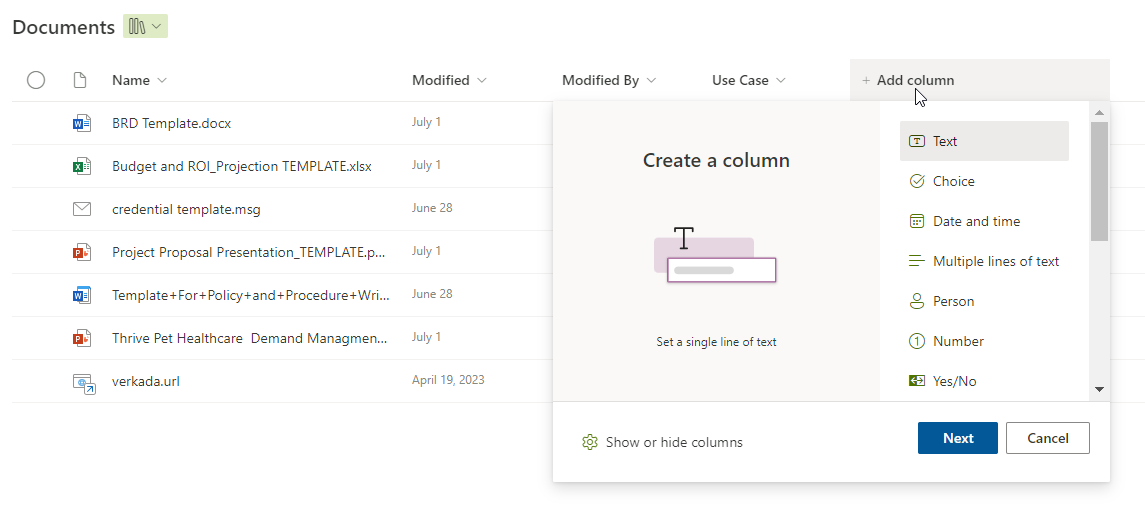The image size is (1145, 522).
Task: Choose the Choice column type
Action: 953,181
